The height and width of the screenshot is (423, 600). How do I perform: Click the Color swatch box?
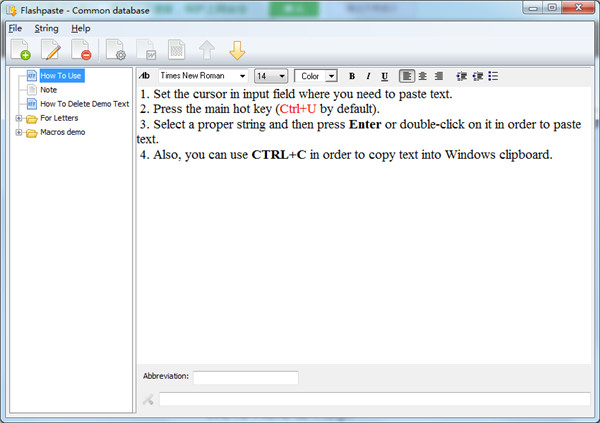point(310,76)
